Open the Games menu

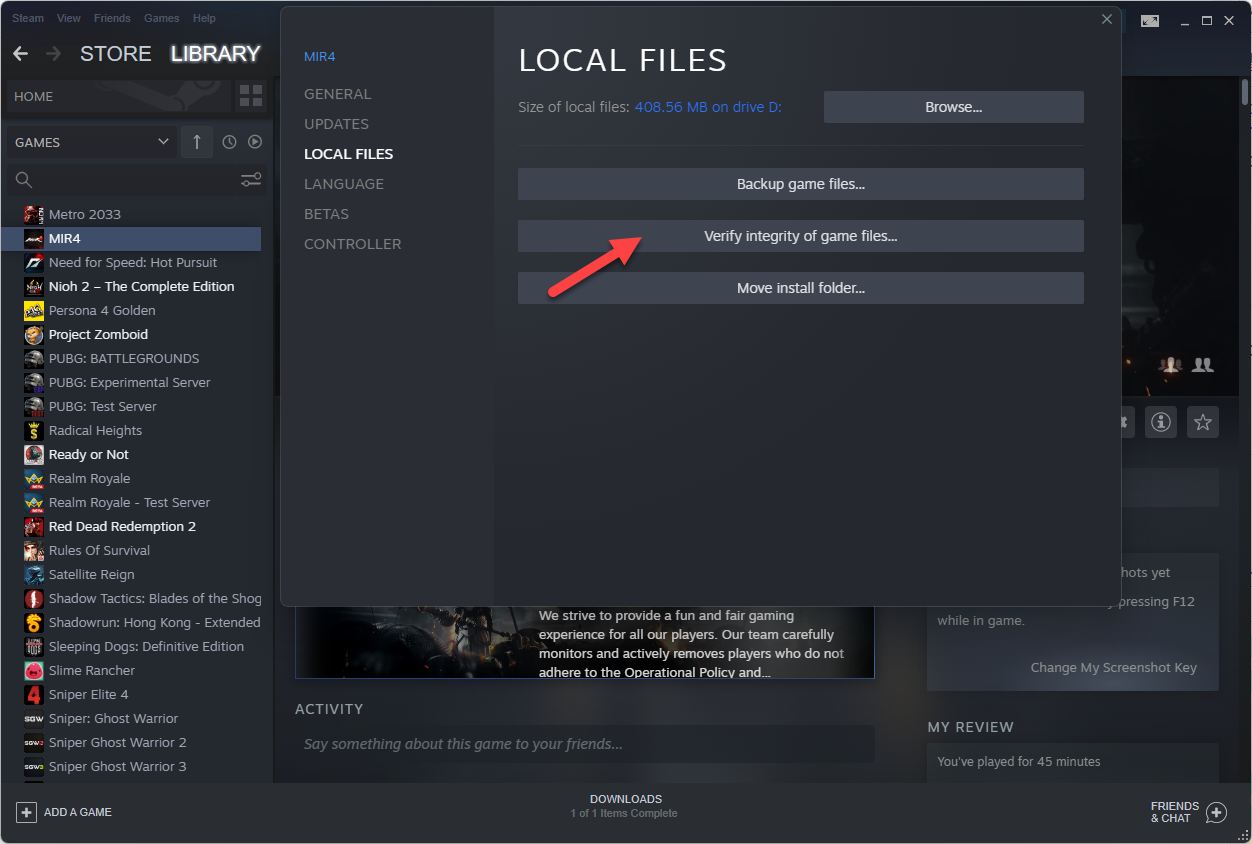[x=162, y=18]
